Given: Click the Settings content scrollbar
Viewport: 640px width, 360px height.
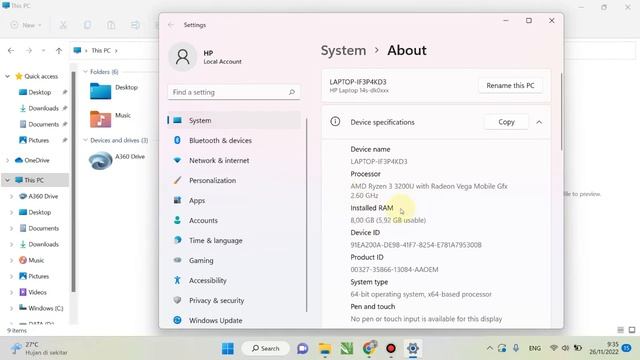Looking at the screenshot, I should [x=562, y=111].
